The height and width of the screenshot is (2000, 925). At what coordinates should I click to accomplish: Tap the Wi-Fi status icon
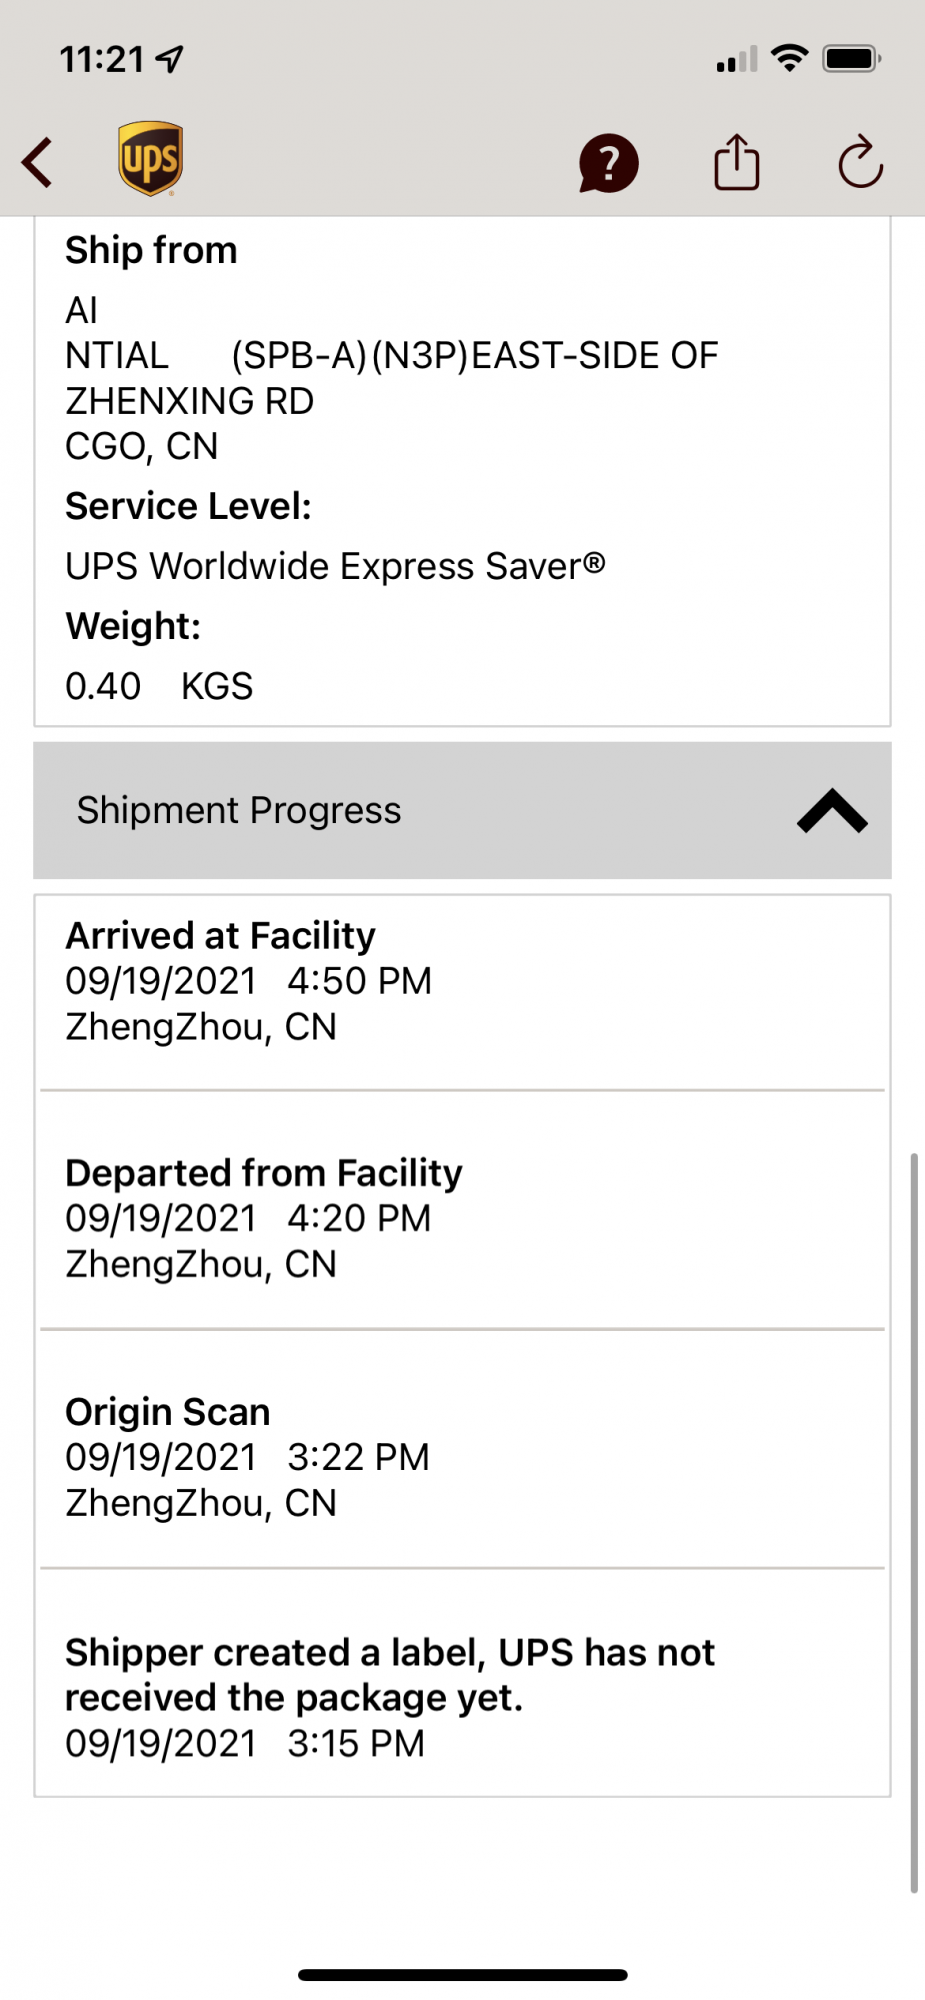(x=790, y=59)
